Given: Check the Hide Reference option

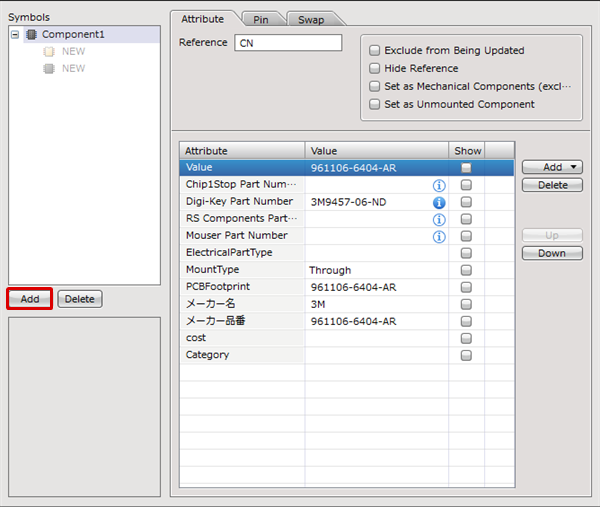Looking at the screenshot, I should click(375, 68).
